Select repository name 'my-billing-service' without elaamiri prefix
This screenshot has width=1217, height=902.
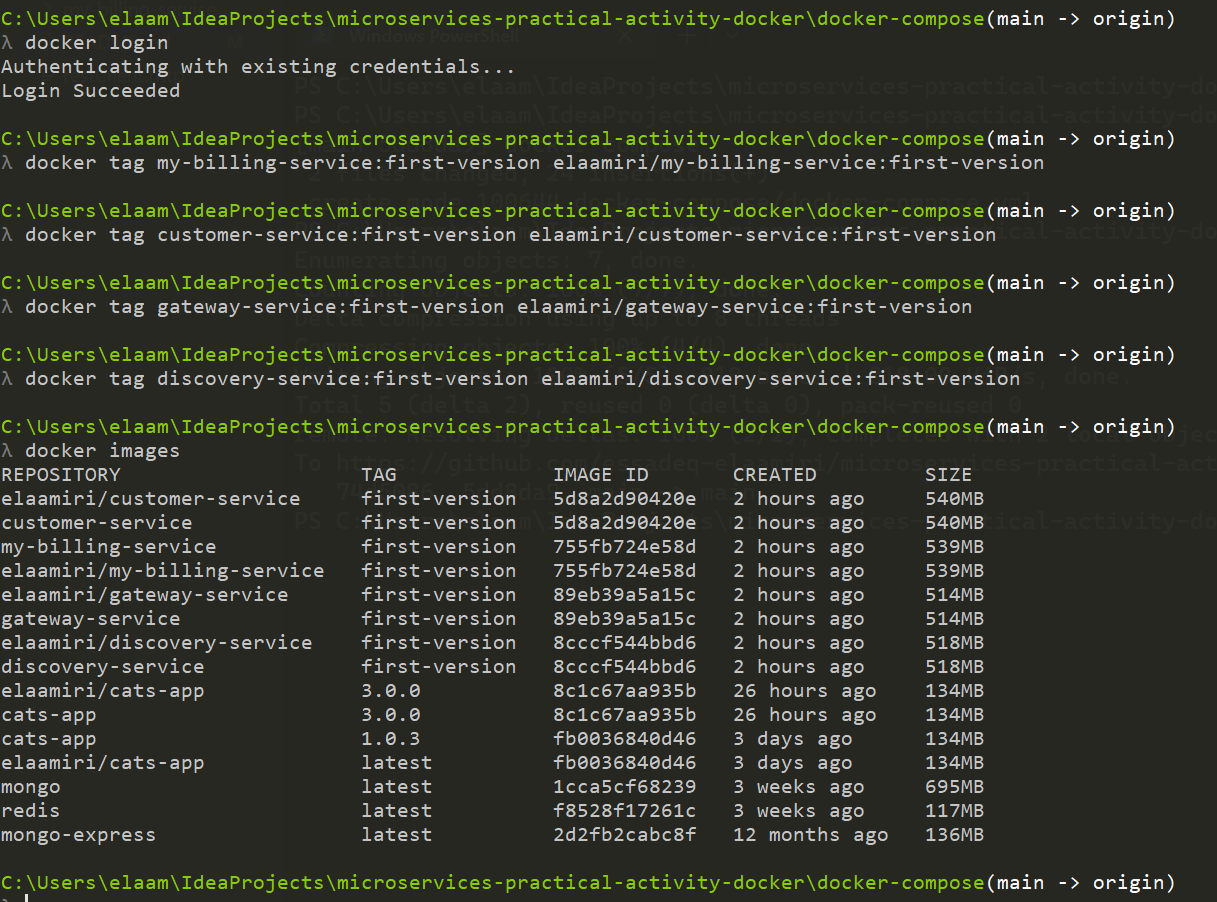click(109, 547)
